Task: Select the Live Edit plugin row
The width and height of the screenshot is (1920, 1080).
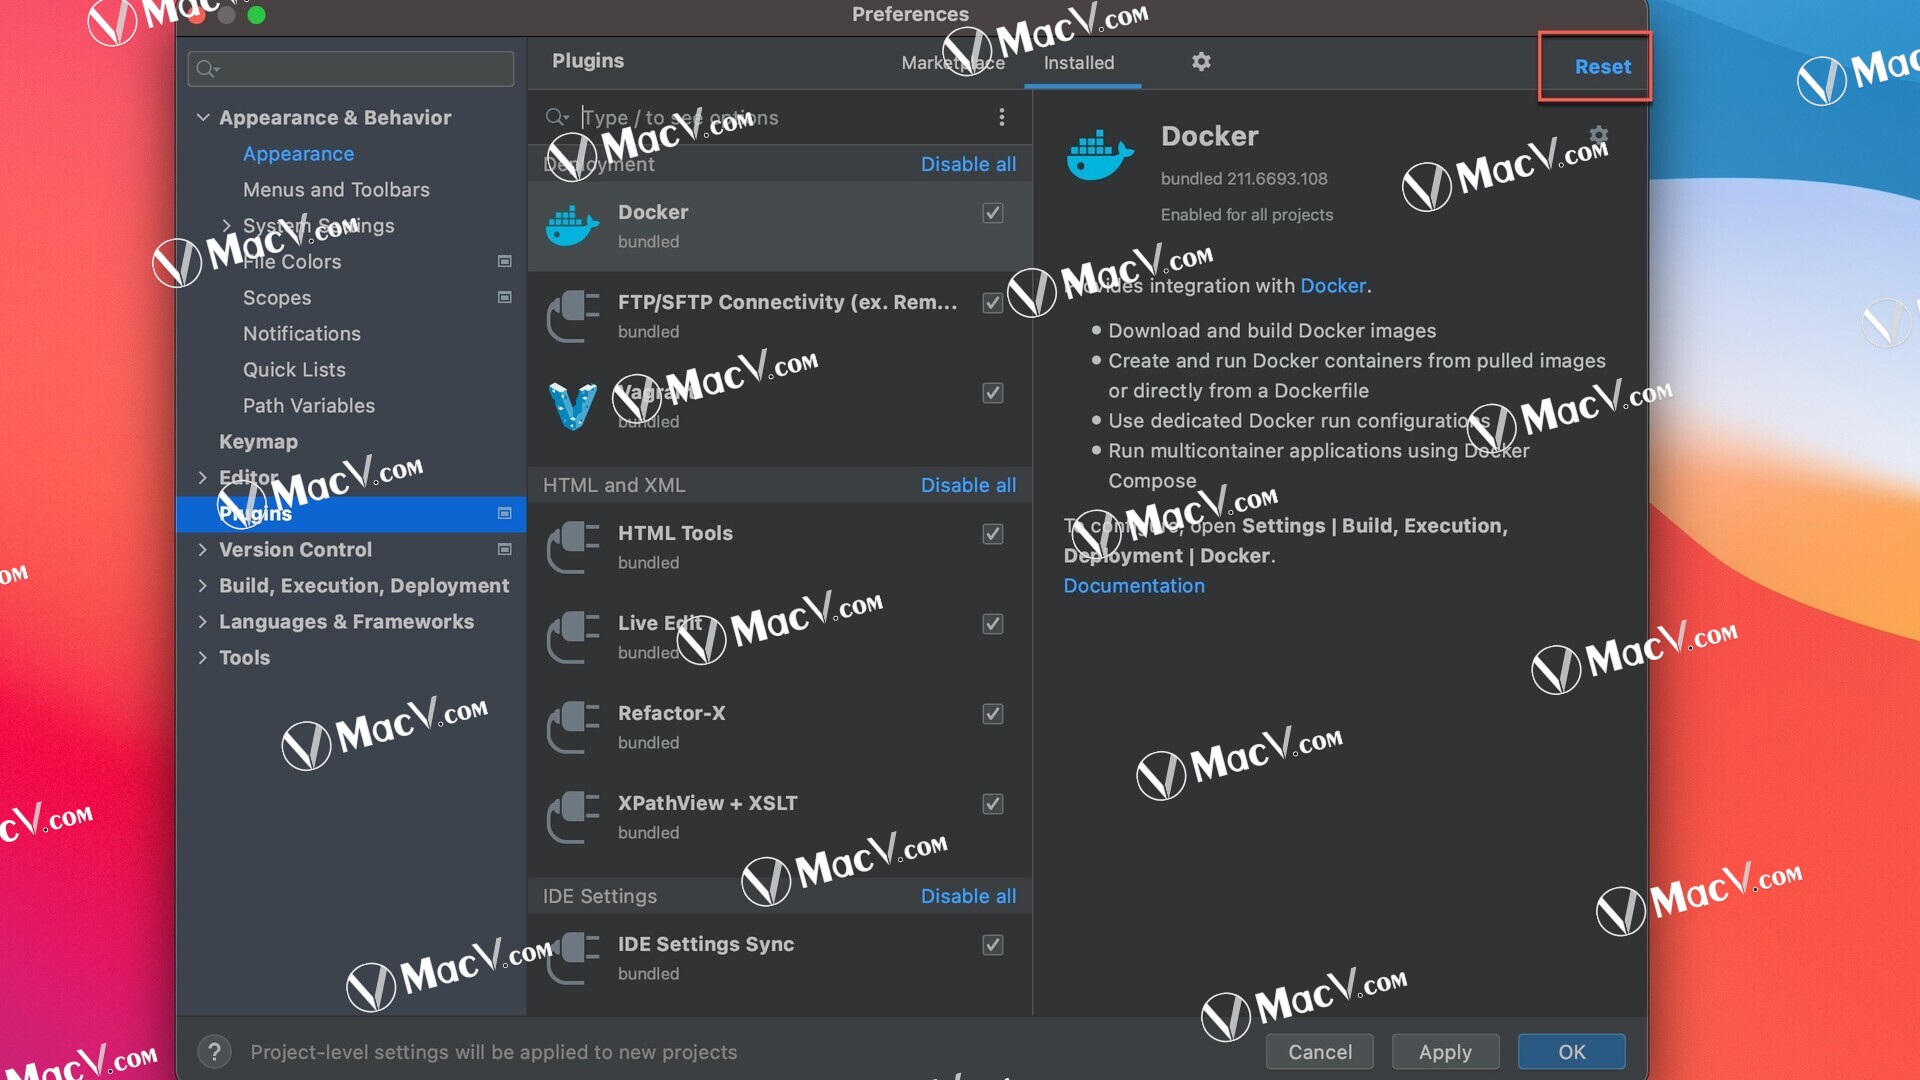Action: click(780, 637)
